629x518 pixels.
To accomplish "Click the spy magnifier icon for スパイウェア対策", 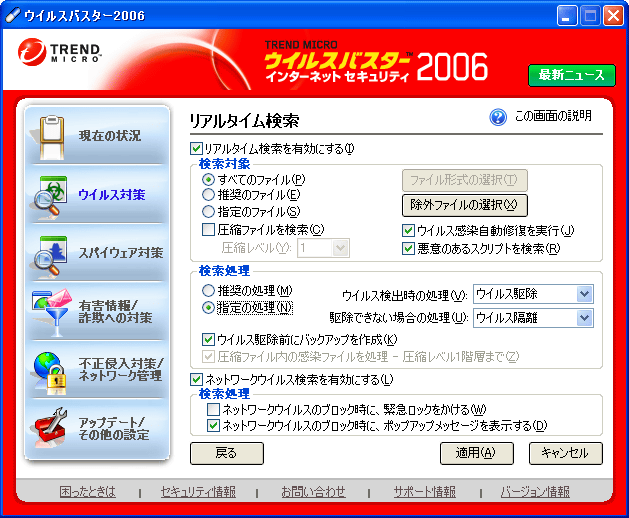I will (51, 255).
